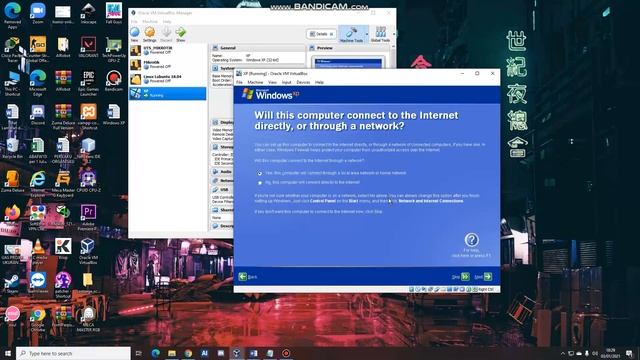Open Machine menu in the XP VM window

(x=255, y=82)
